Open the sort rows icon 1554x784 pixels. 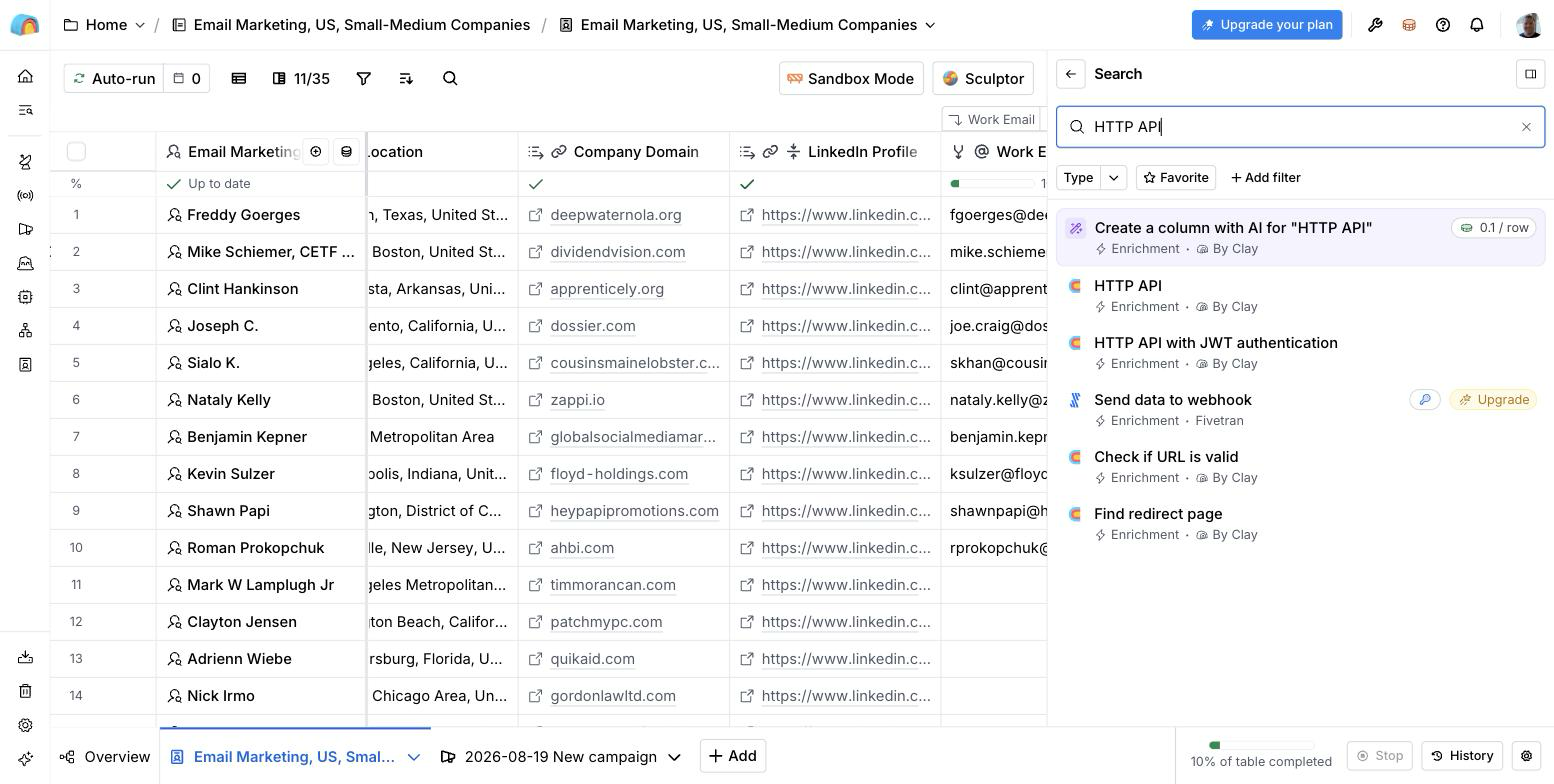coord(406,78)
